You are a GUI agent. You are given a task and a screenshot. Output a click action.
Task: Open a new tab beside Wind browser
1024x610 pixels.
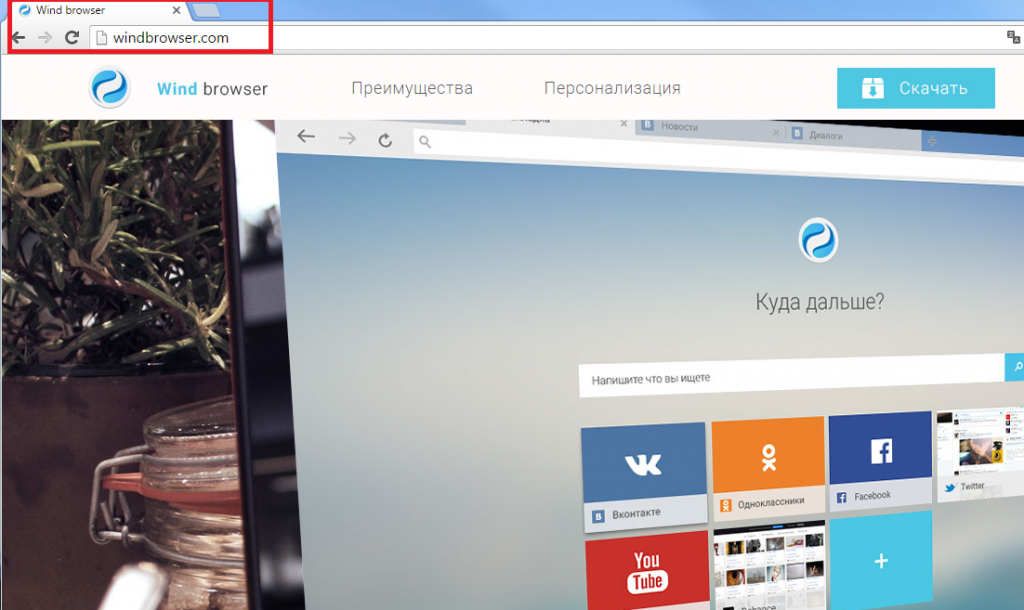click(x=206, y=11)
